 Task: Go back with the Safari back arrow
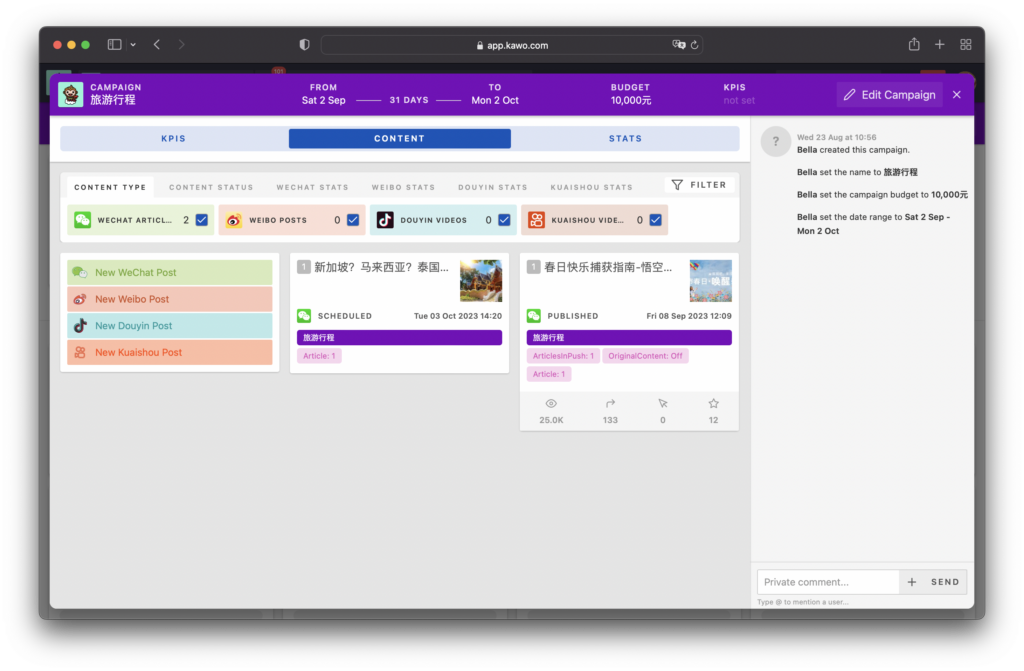157,44
